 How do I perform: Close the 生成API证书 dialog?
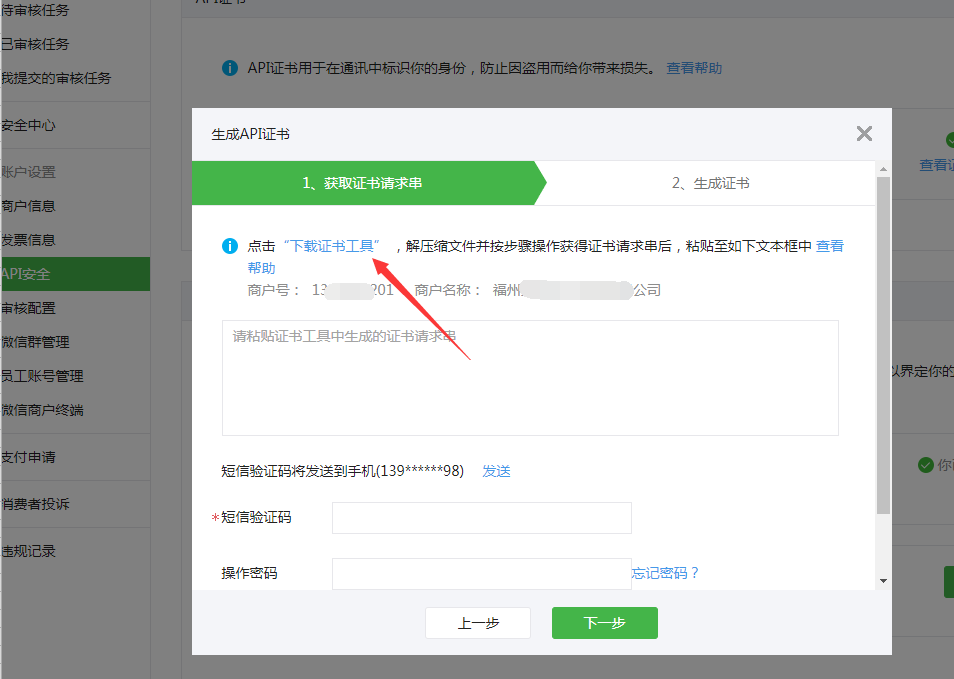tap(864, 134)
